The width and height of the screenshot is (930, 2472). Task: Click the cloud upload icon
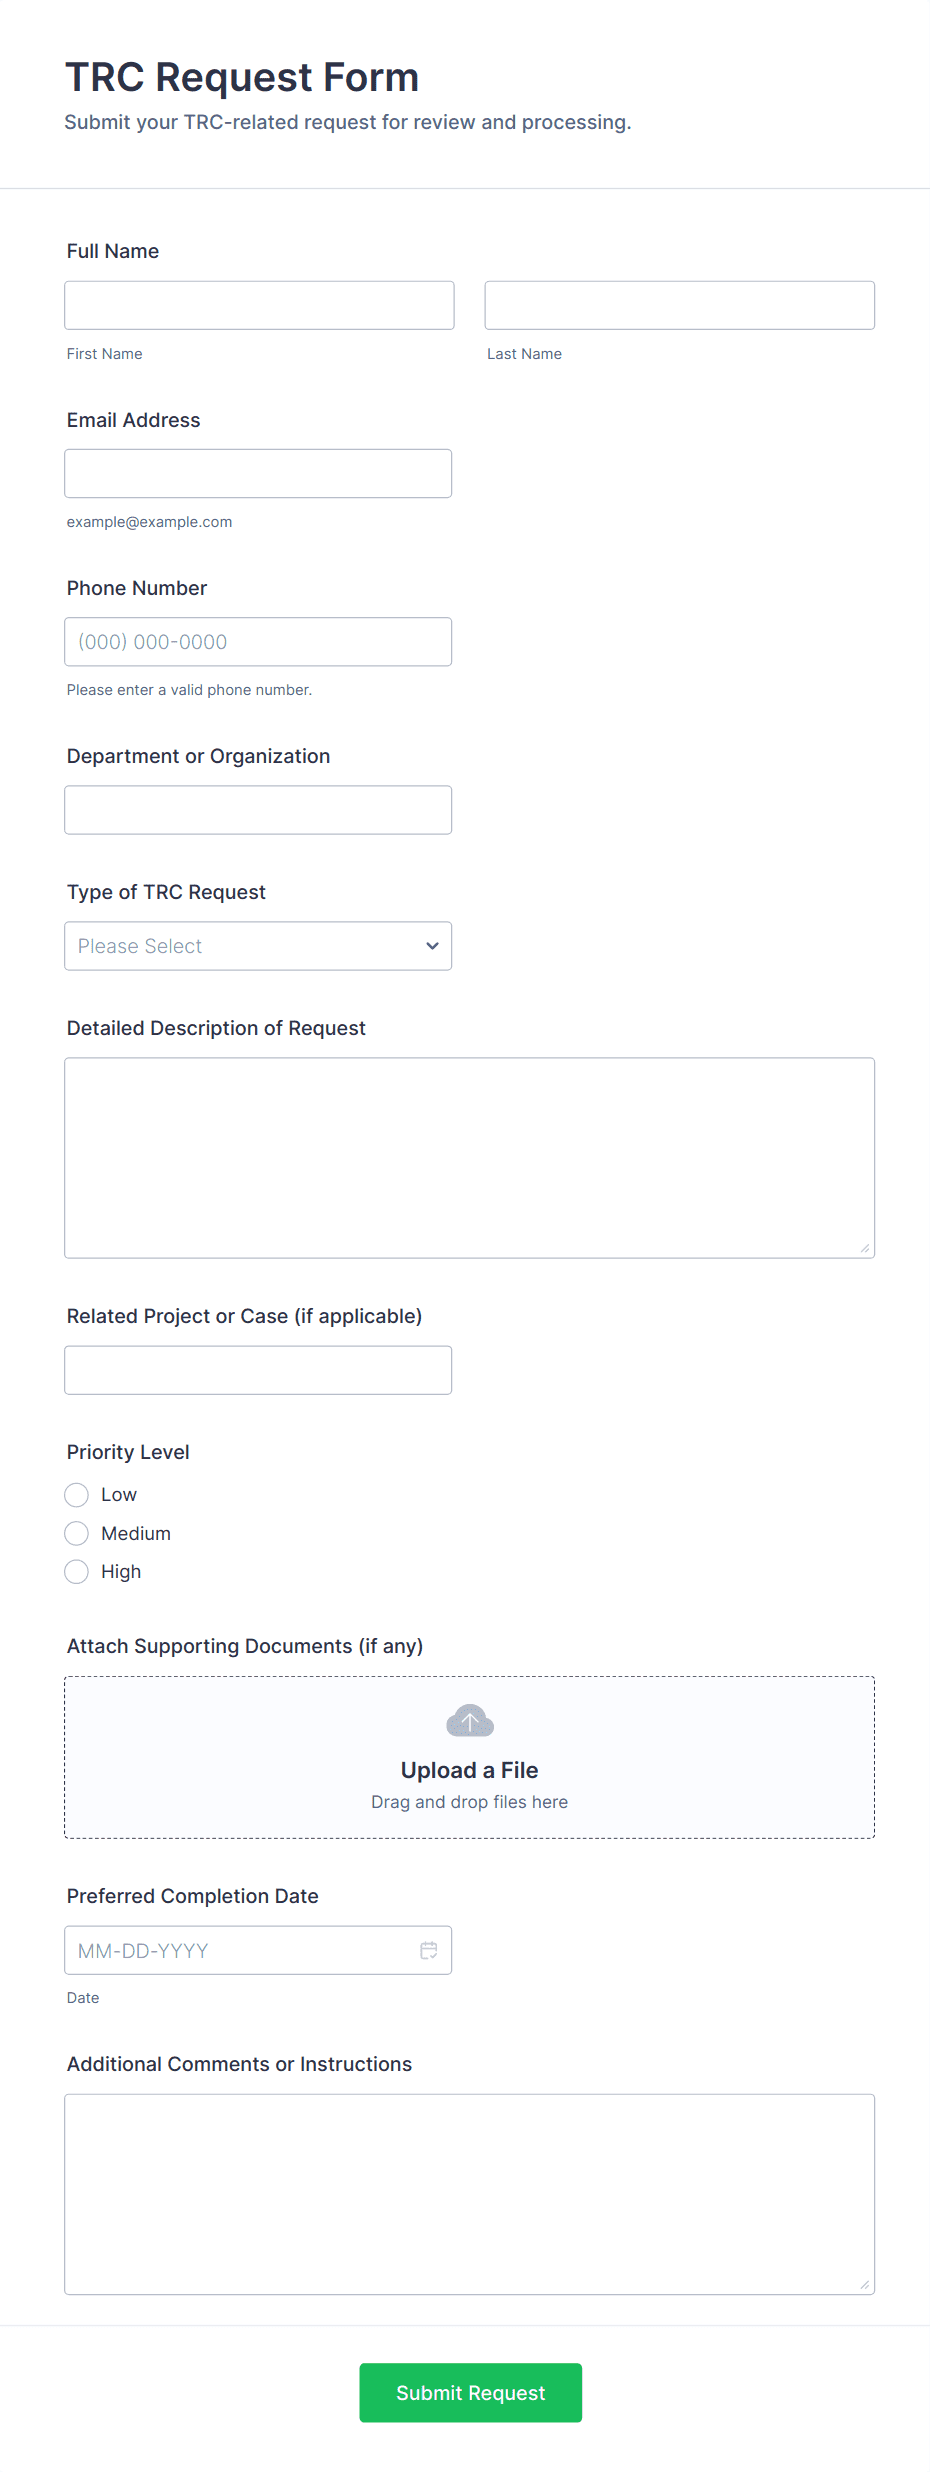click(469, 1721)
